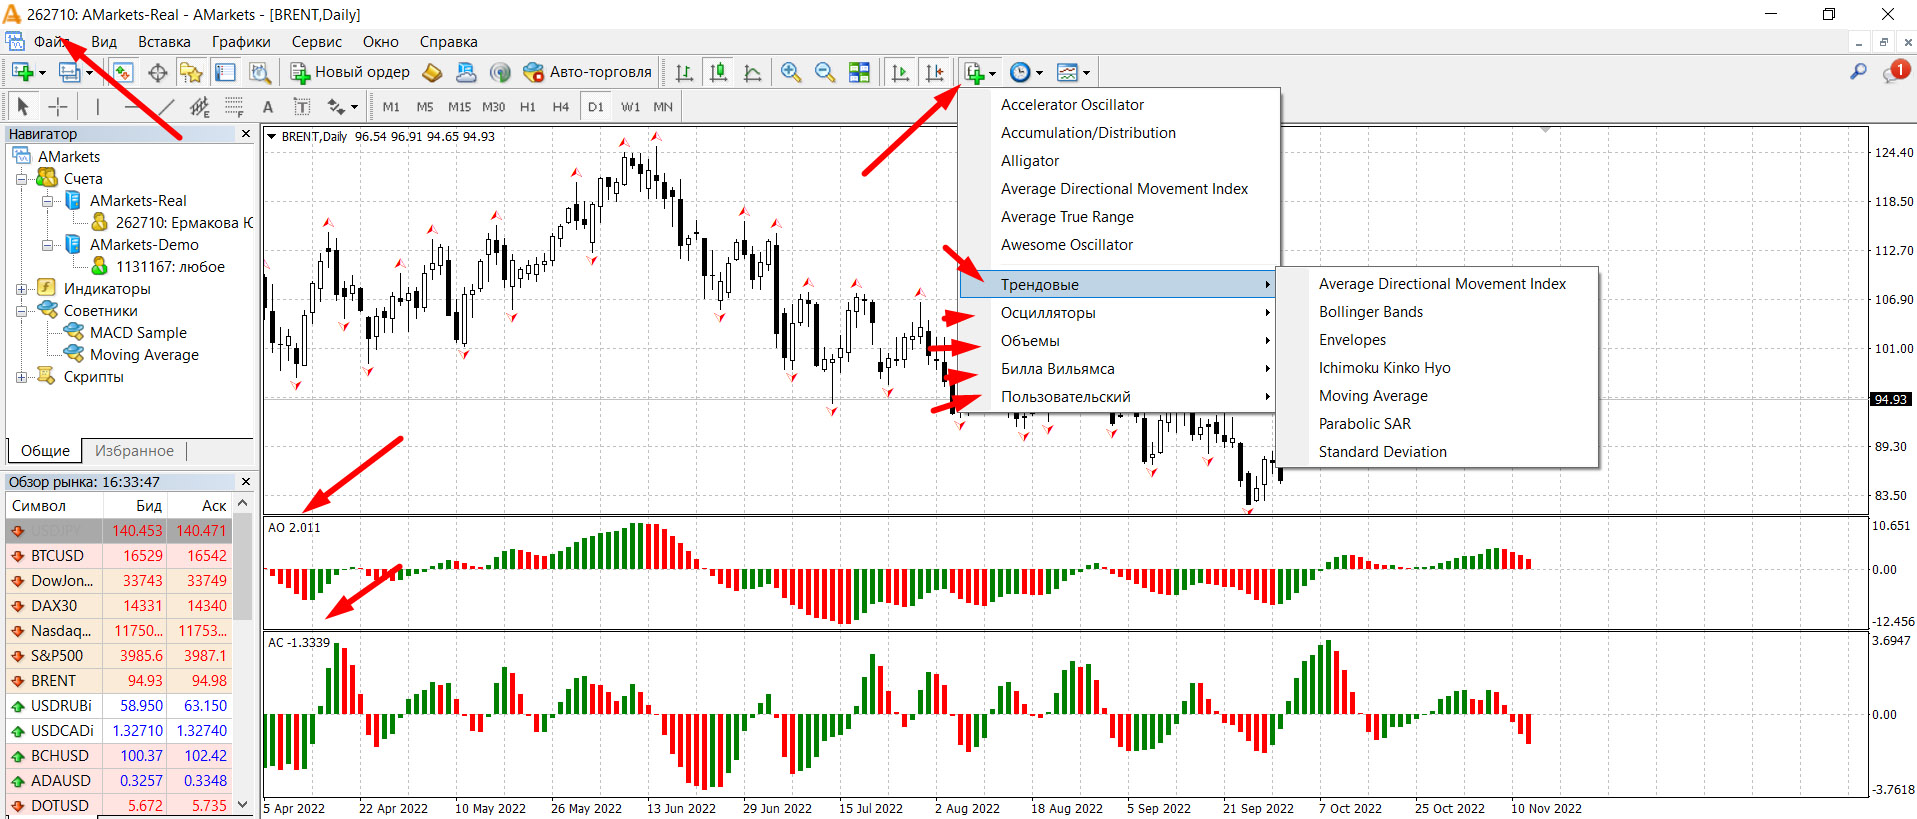Collapse the Советники tree node

point(21,311)
